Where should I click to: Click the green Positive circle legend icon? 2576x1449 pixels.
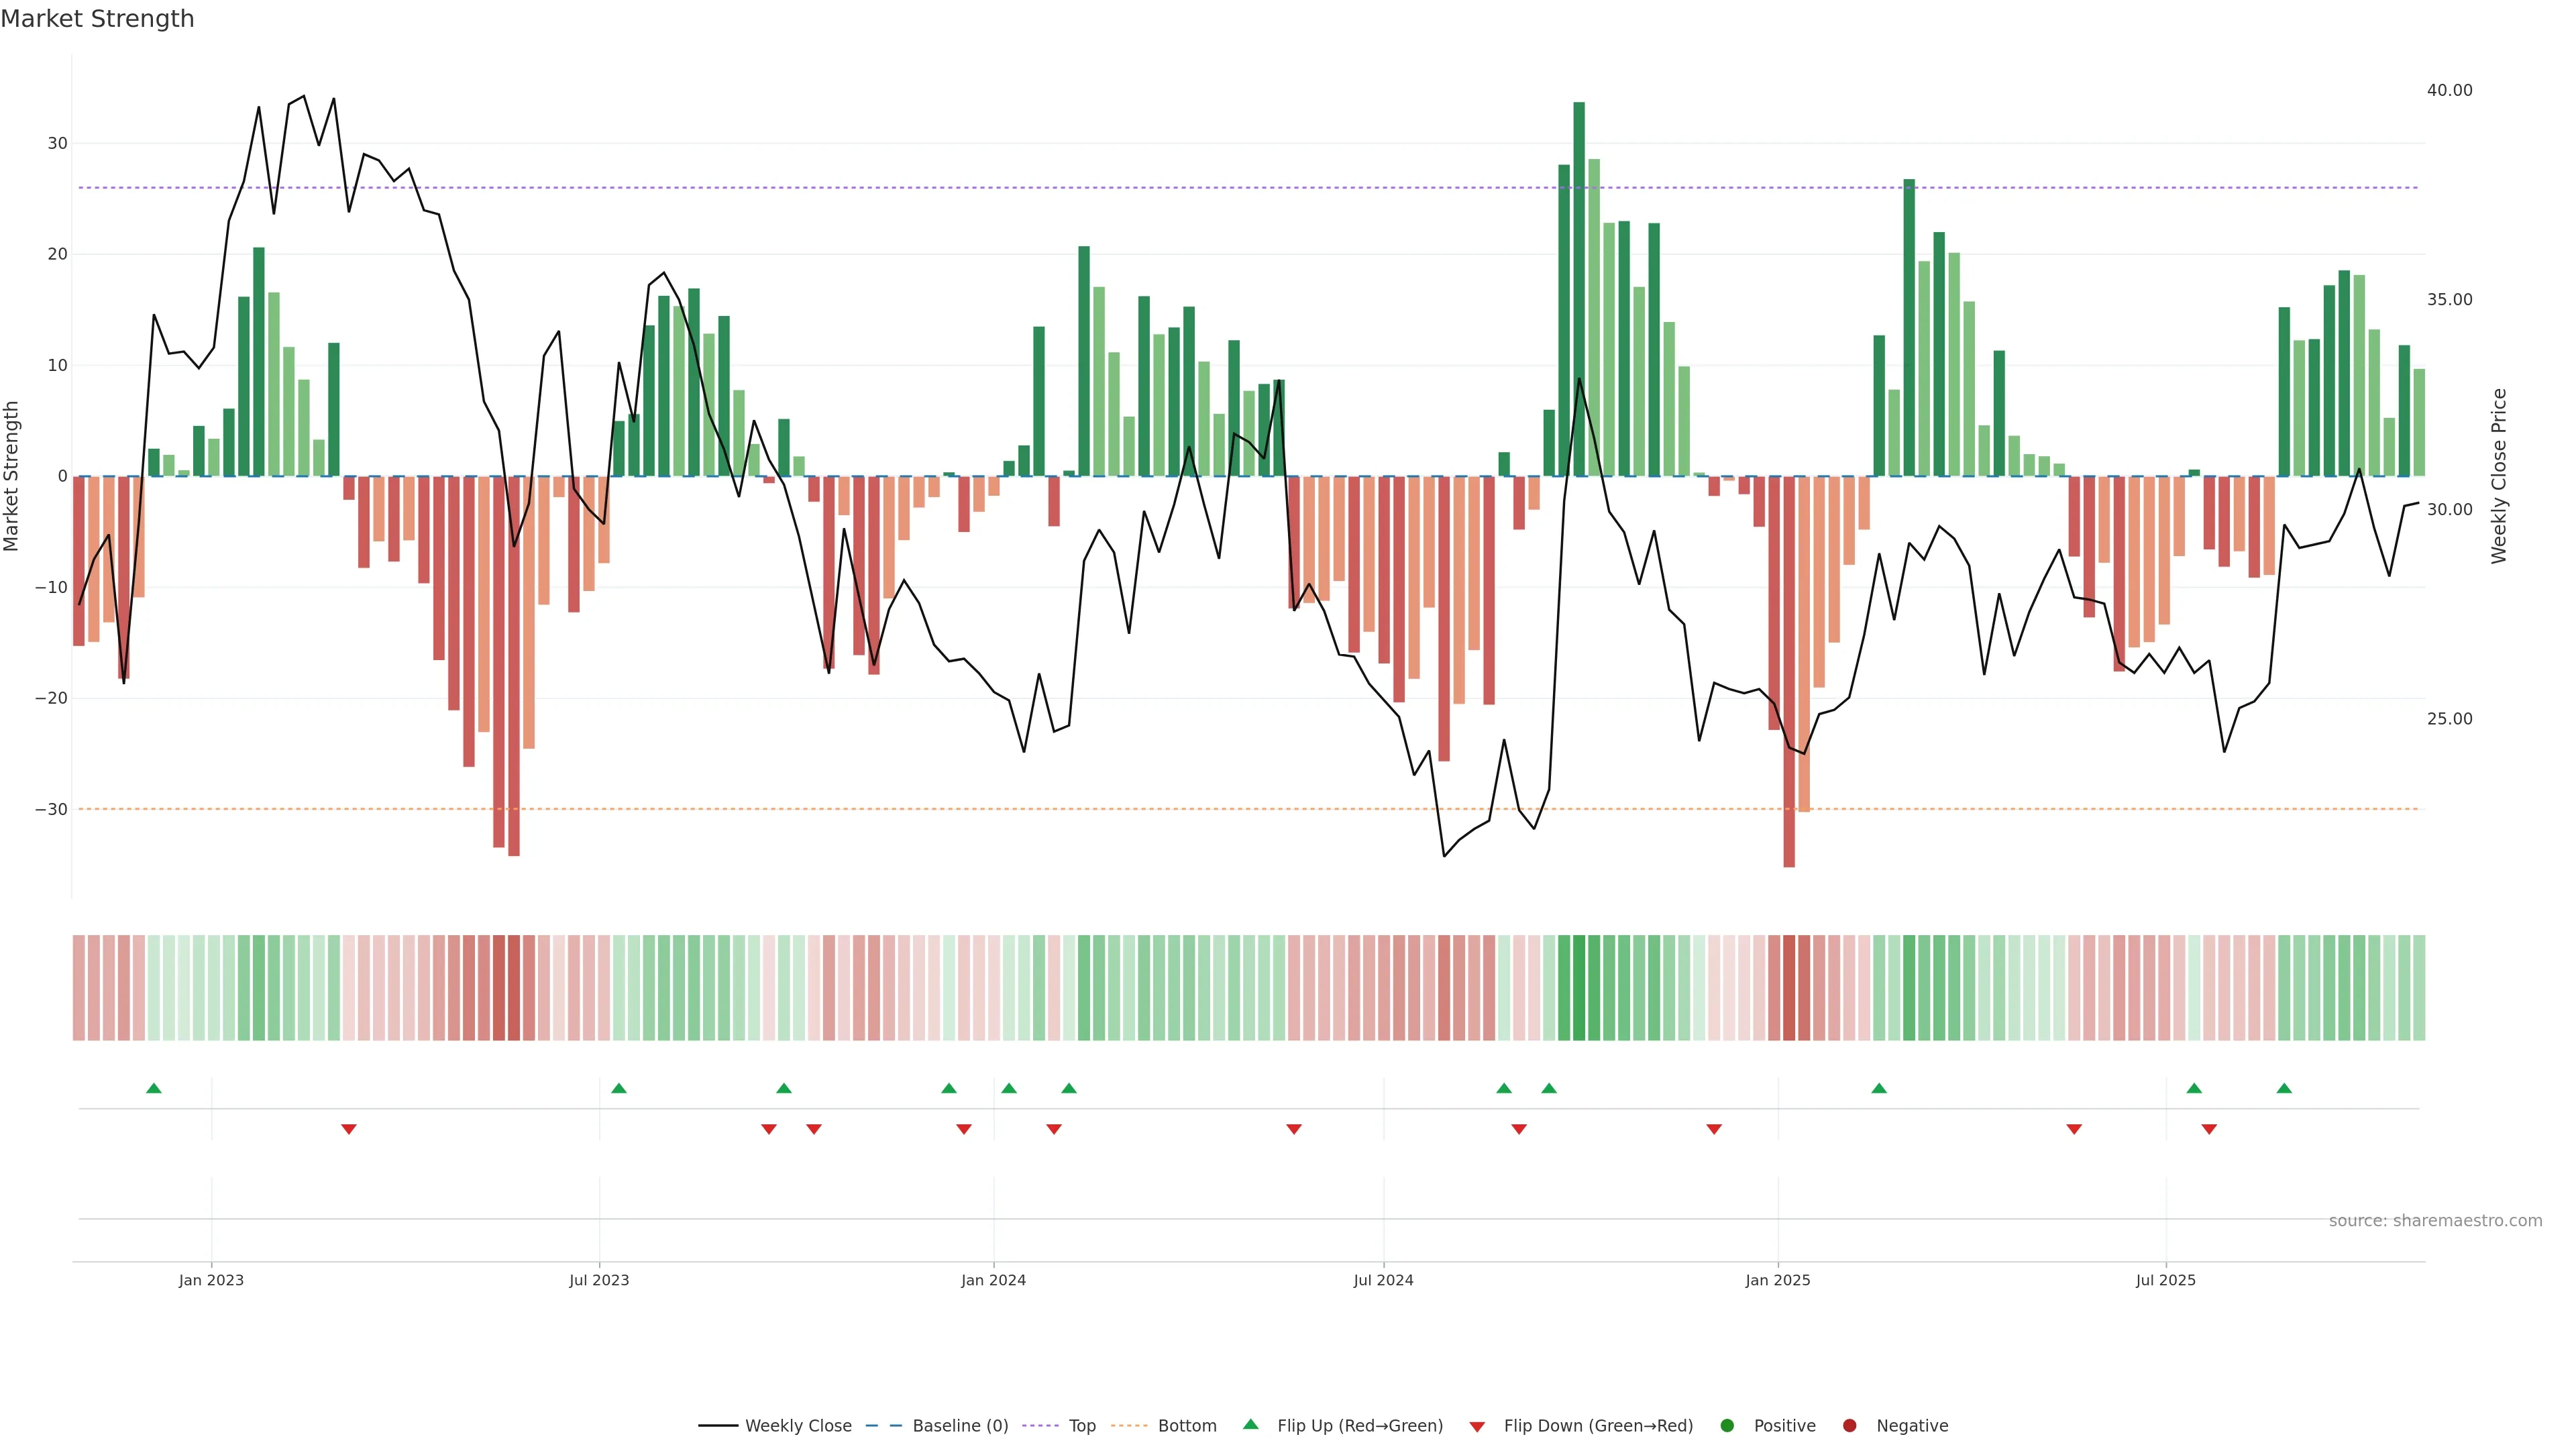[x=1727, y=1426]
